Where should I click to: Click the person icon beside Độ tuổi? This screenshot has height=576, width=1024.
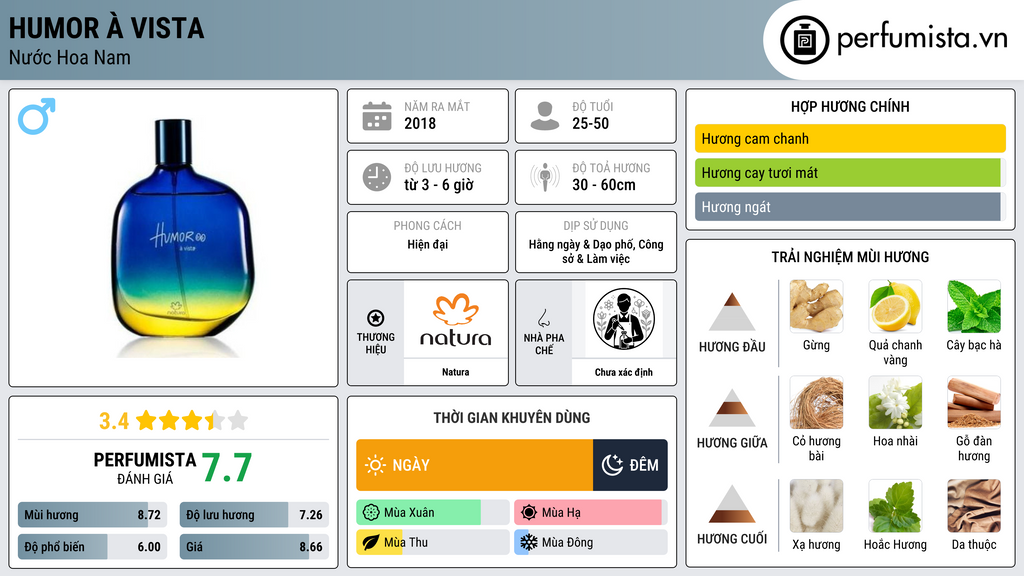[545, 116]
